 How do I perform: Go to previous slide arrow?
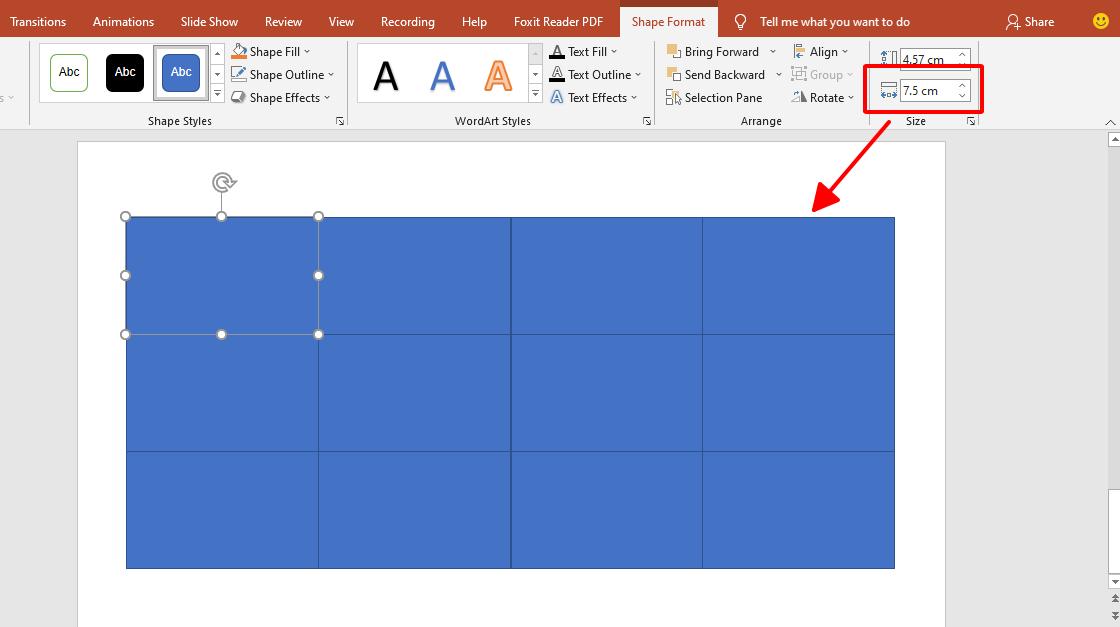tap(1114, 598)
